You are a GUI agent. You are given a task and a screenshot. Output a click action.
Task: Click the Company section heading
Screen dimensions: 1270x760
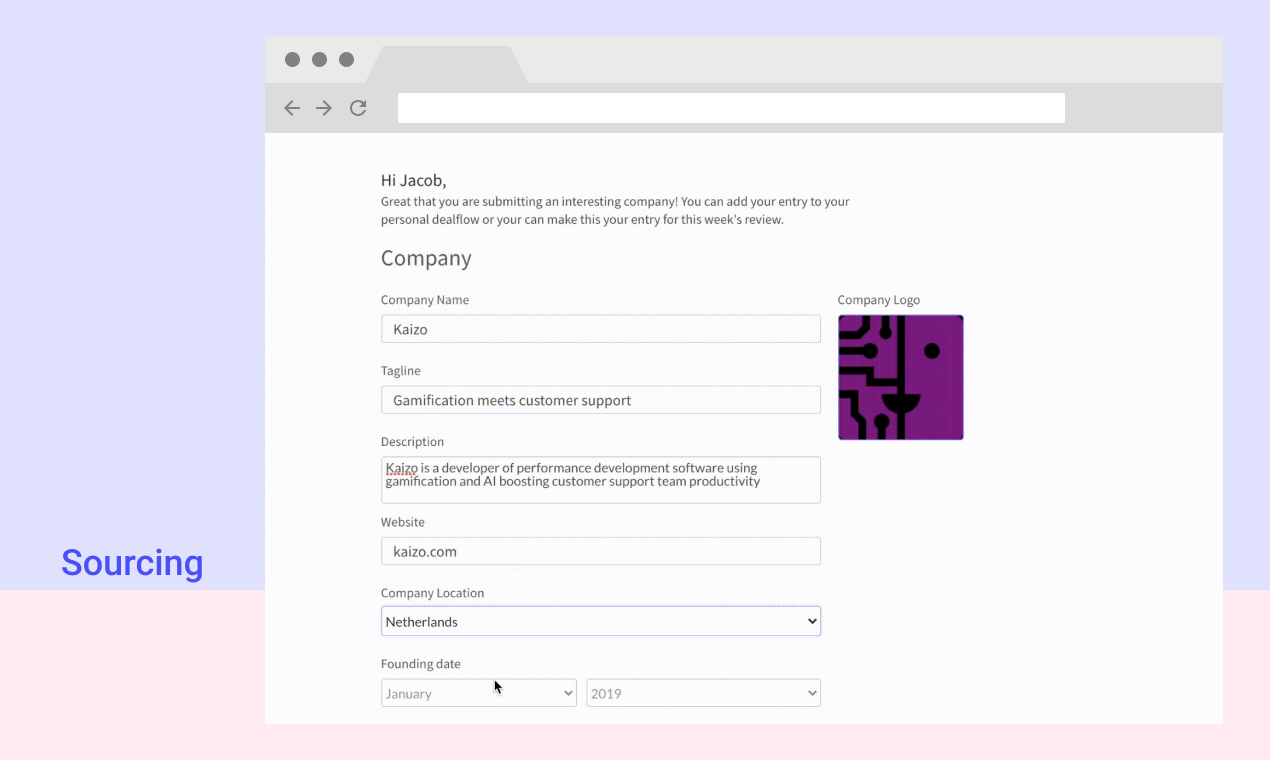pyautogui.click(x=426, y=258)
